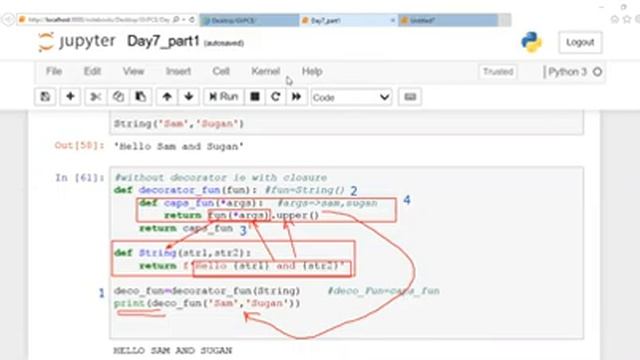Cut selected cells with the scissors icon

coord(96,97)
